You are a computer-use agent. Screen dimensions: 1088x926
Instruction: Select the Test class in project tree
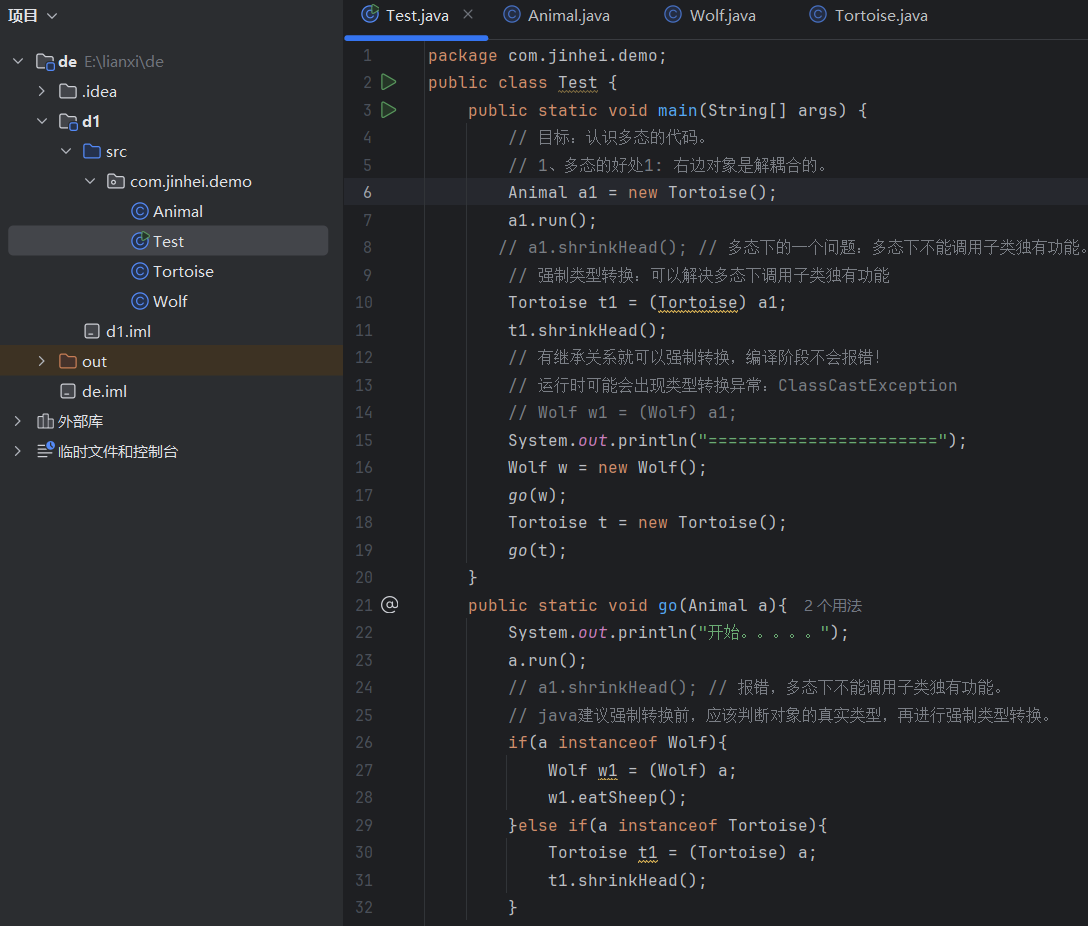(x=168, y=241)
